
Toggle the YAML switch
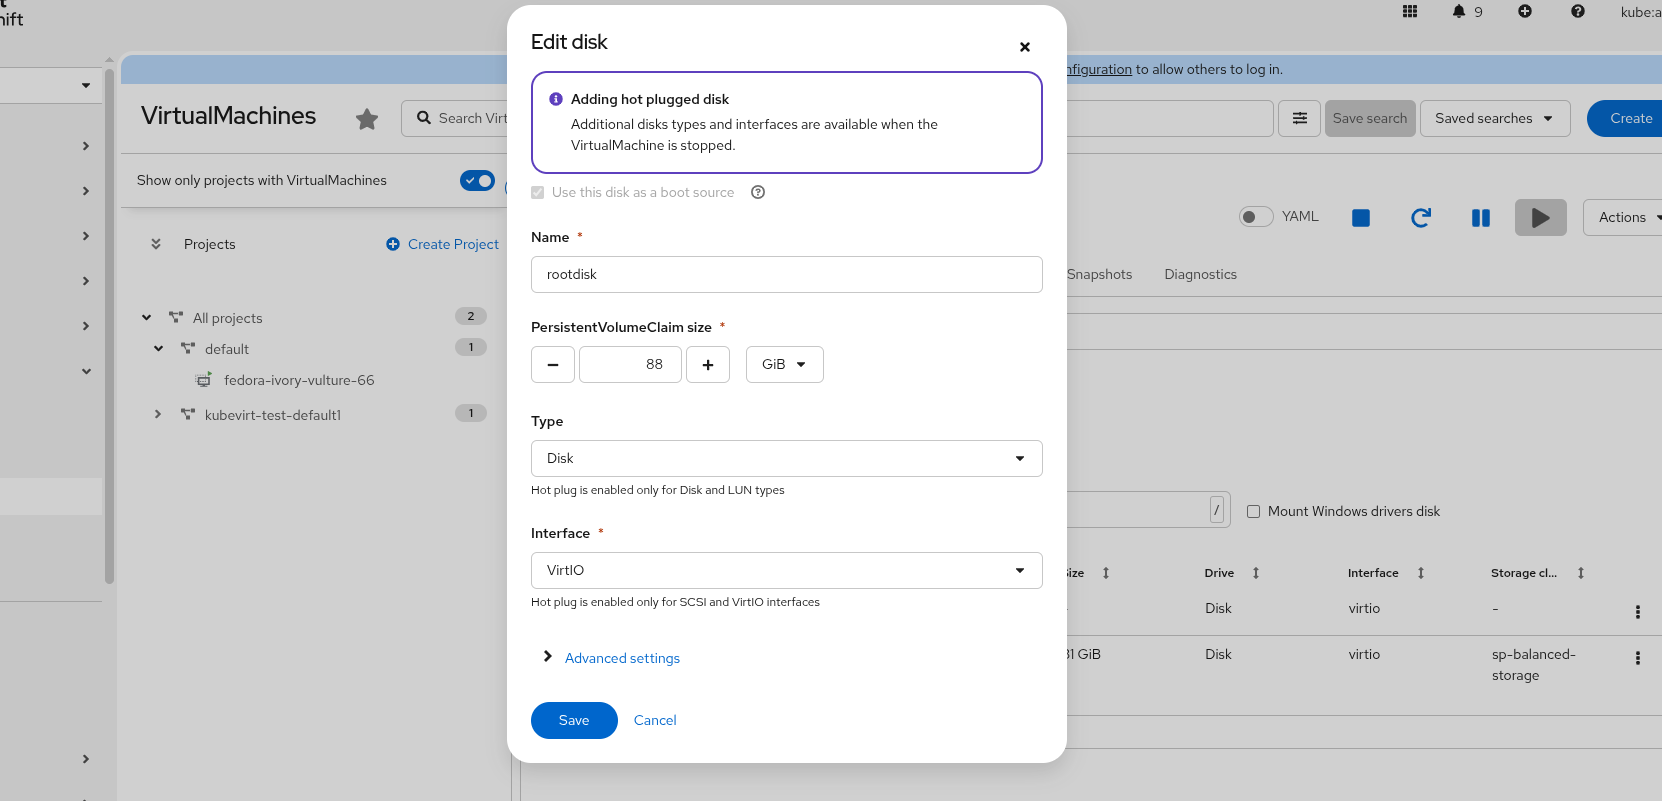point(1256,217)
